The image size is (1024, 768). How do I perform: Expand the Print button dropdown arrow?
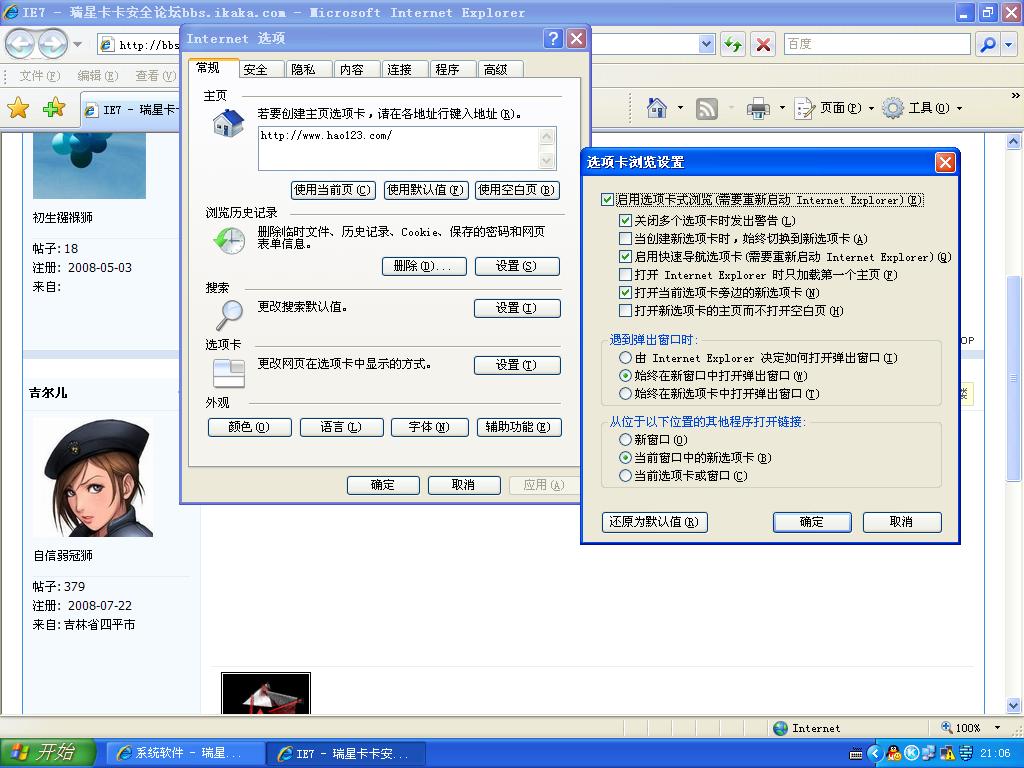coord(782,108)
